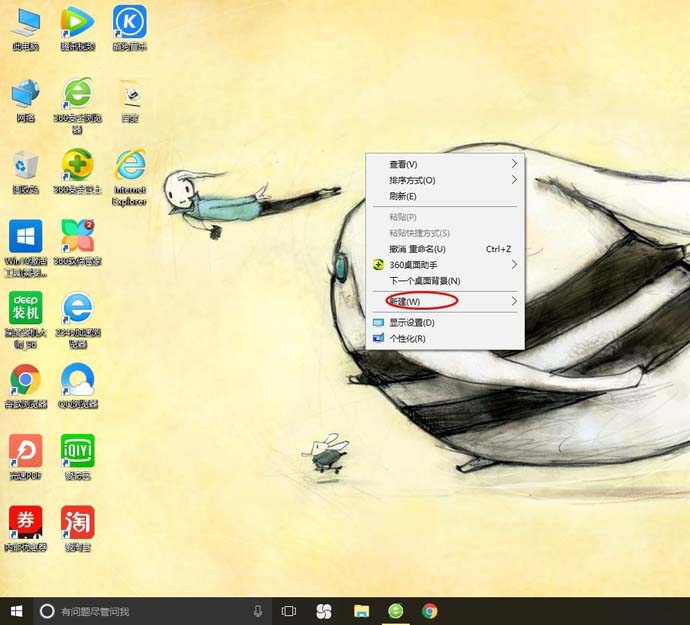This screenshot has width=690, height=625.
Task: Launch 360 Security Guard desktop shortcut
Action: 77,172
